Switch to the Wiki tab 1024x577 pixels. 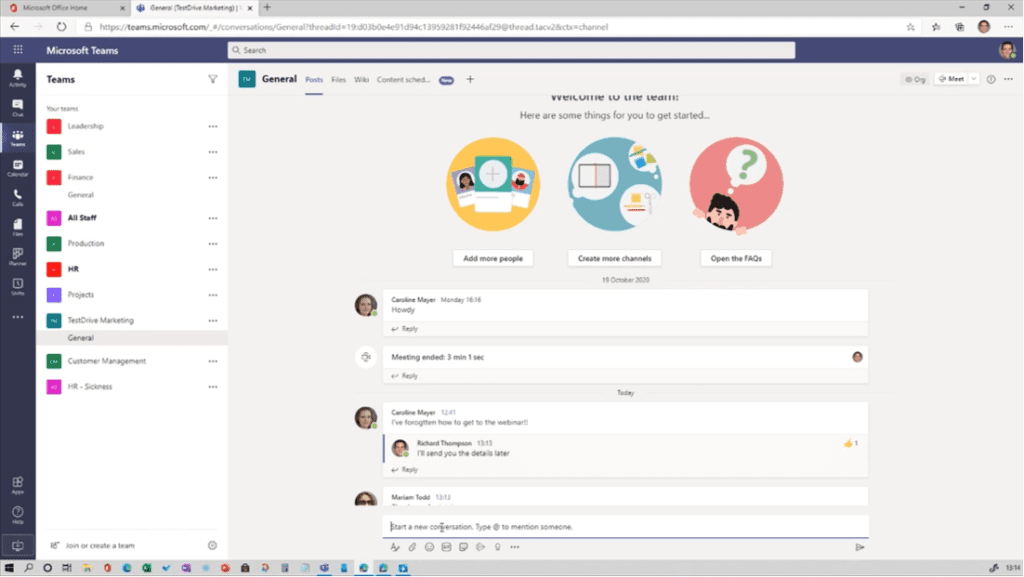361,78
